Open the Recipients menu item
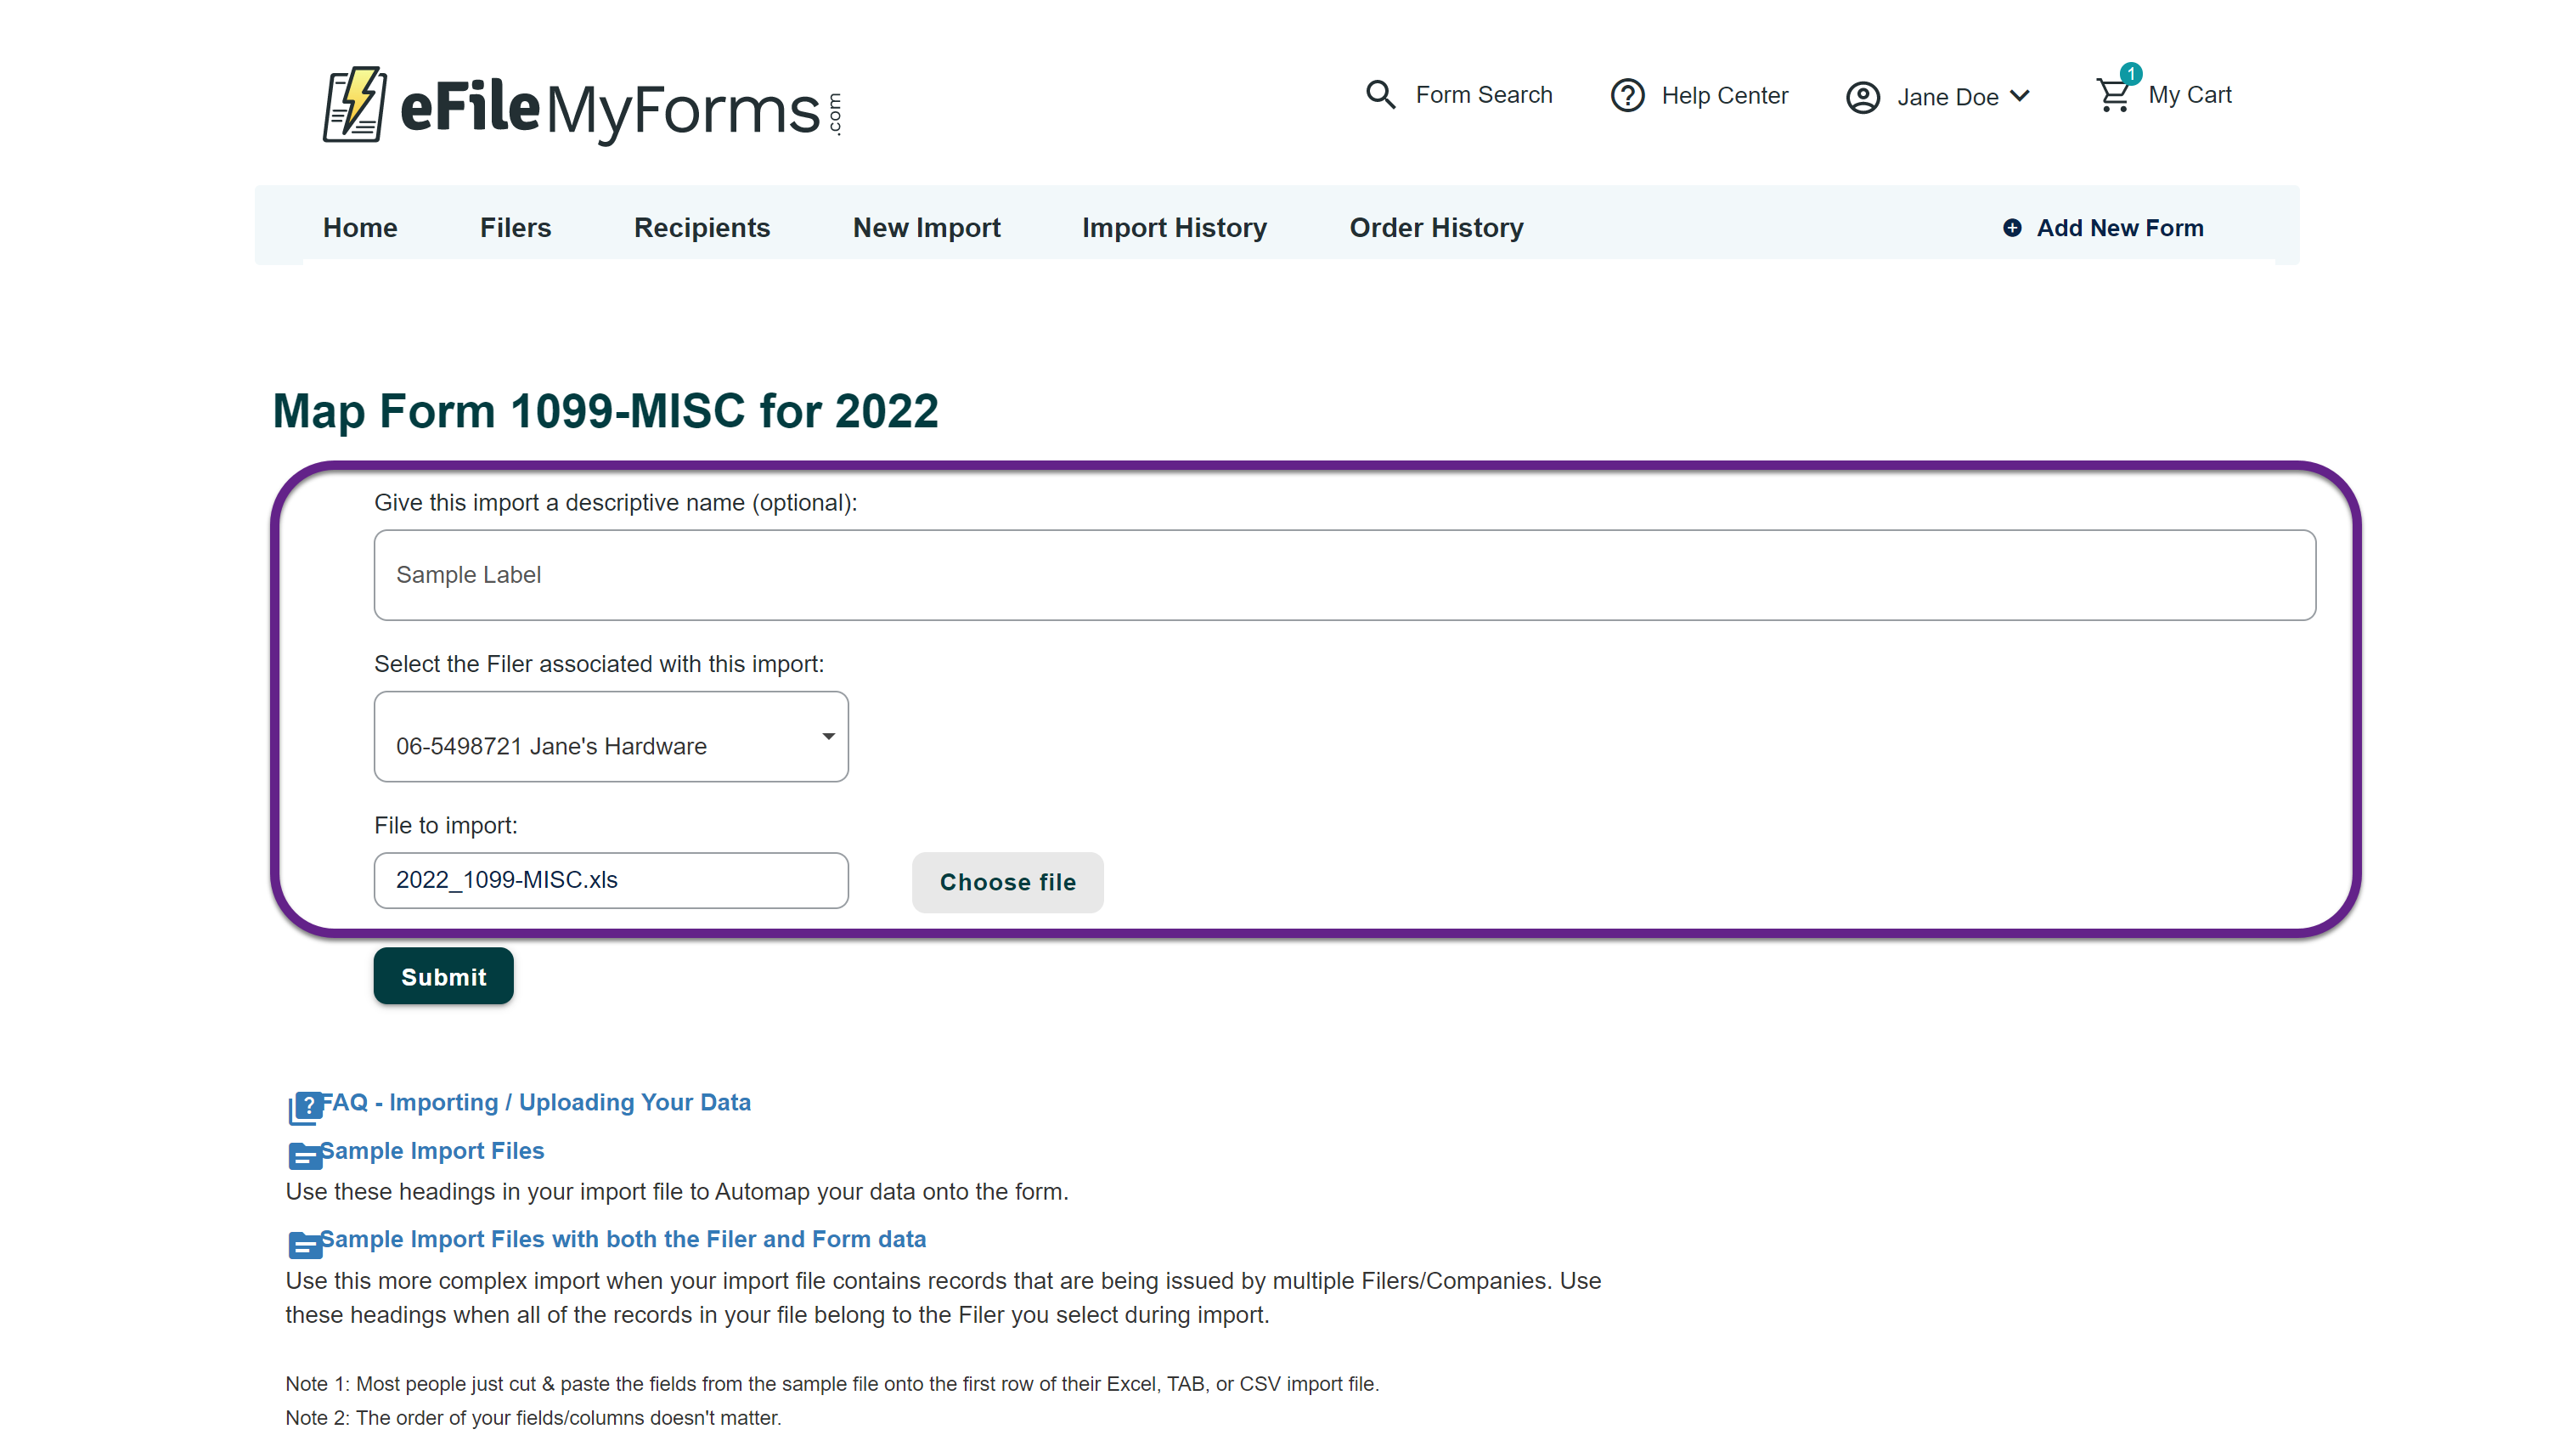Screen dimensions: 2576x1435 pos(701,228)
